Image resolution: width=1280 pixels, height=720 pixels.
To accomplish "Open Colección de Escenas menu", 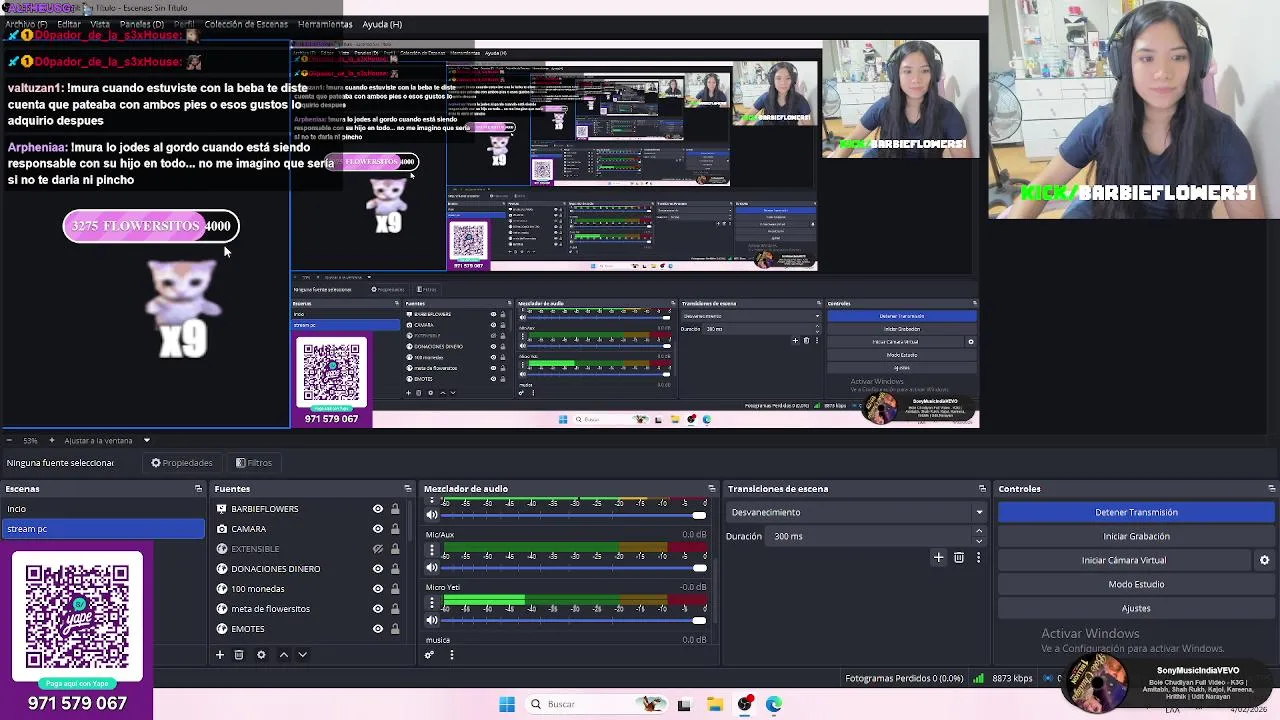I will point(246,24).
